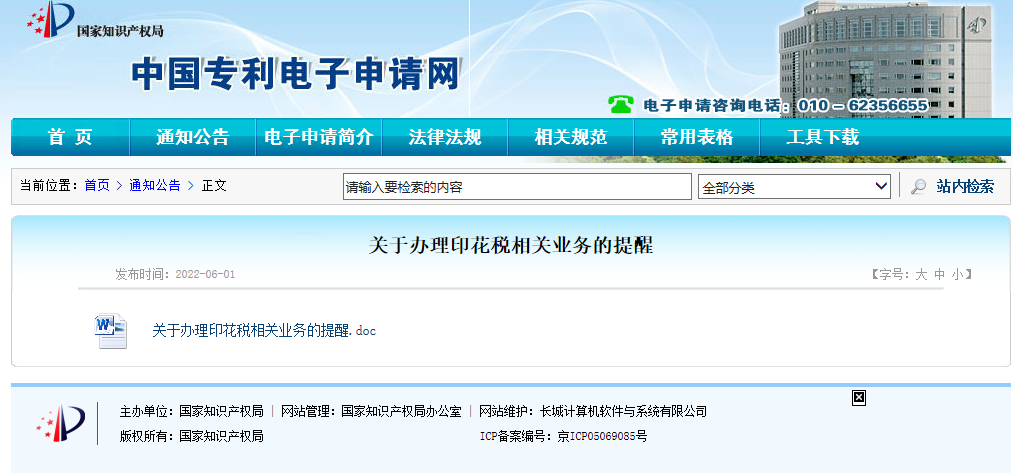Open the 电子申请简介 navigation tab
The height and width of the screenshot is (475, 1013).
(x=319, y=137)
